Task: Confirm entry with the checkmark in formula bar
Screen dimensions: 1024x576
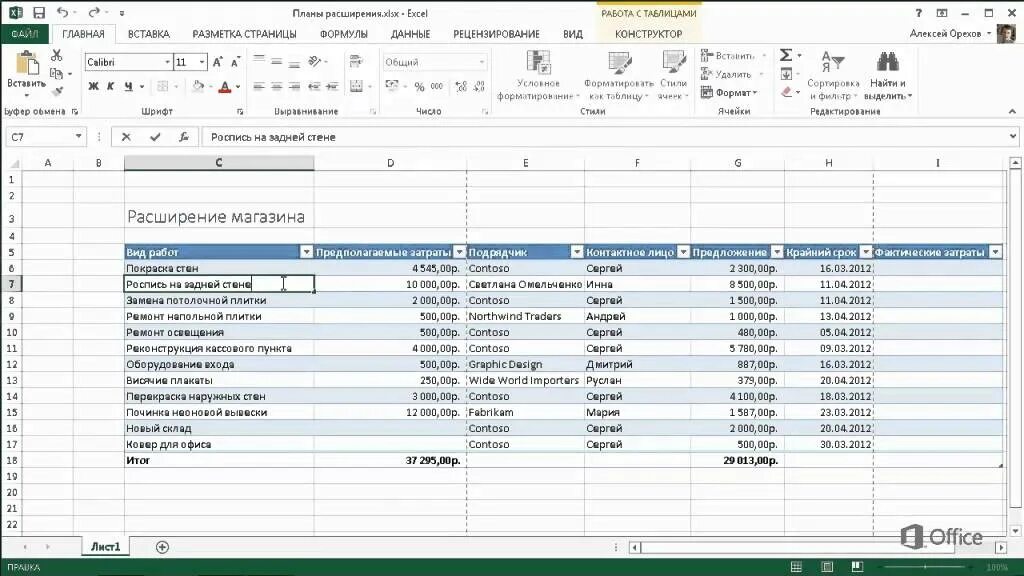Action: pos(155,137)
